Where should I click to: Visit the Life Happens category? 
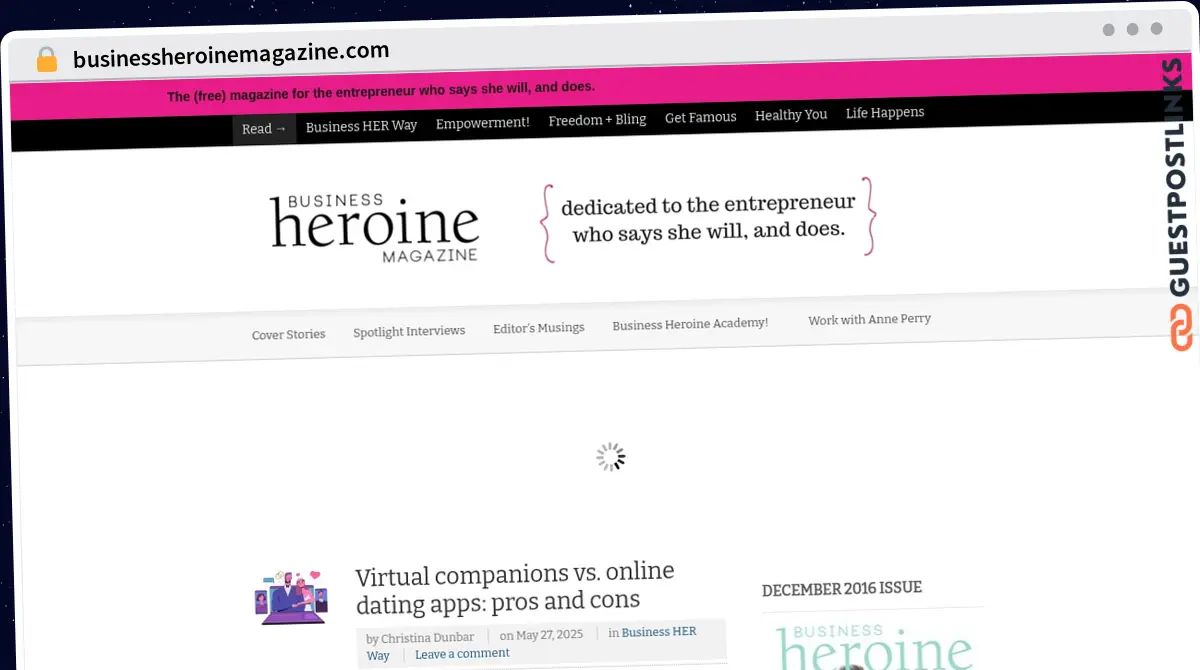click(x=885, y=112)
